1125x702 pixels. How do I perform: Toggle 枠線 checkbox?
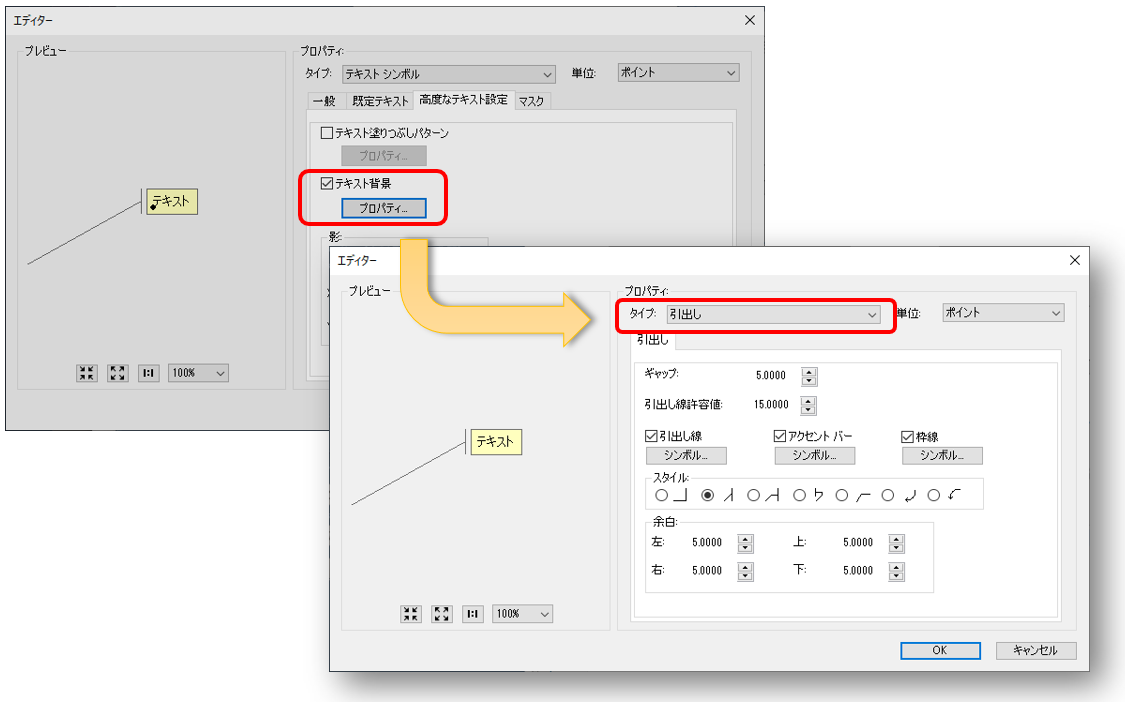pyautogui.click(x=908, y=437)
